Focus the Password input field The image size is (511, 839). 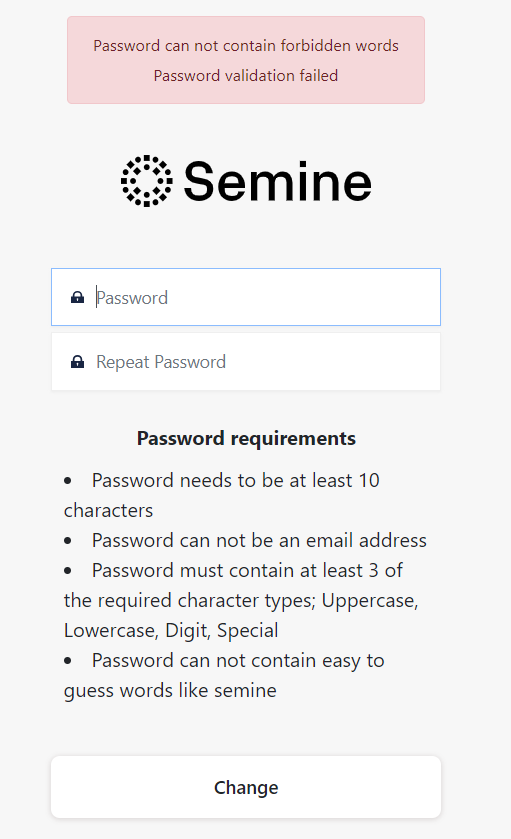[x=246, y=297]
